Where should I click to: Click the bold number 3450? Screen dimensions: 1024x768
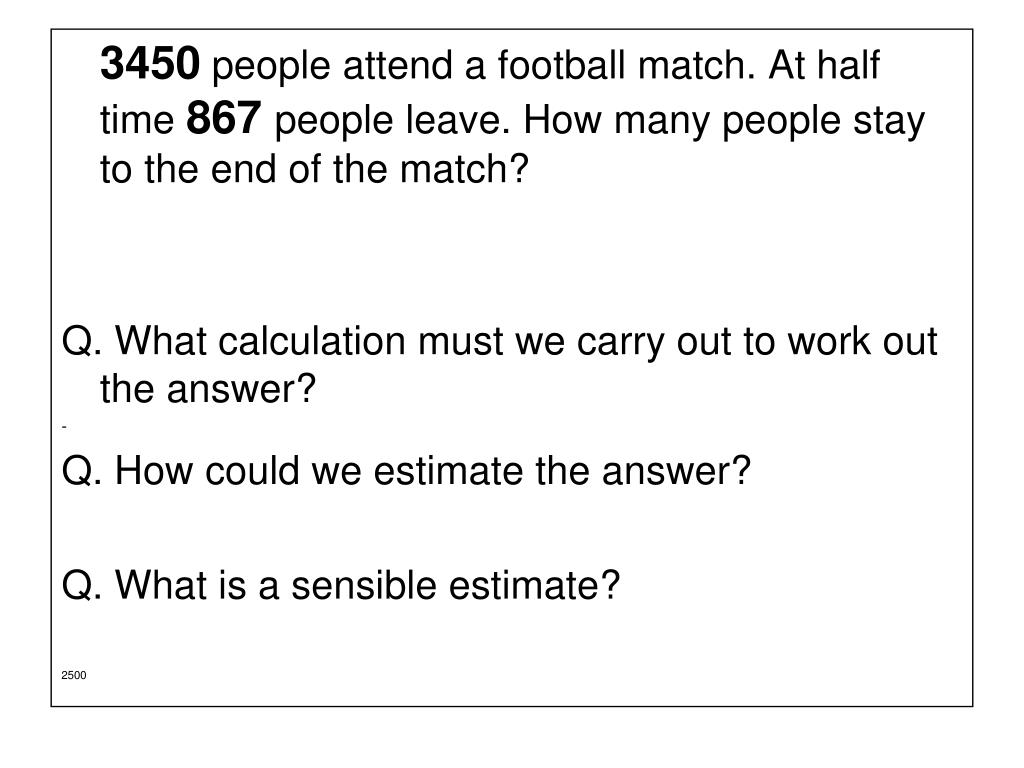point(150,63)
